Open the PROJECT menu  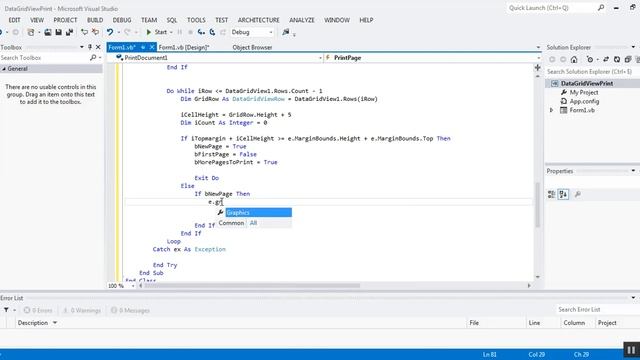pos(65,20)
